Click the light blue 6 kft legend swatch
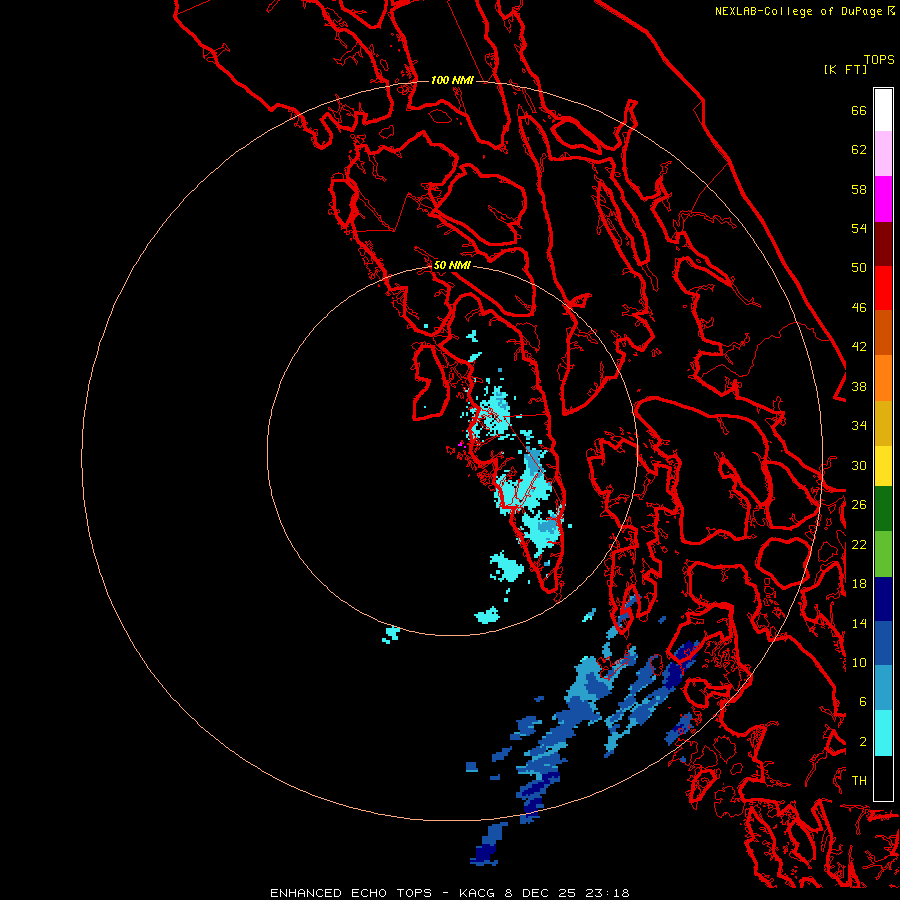Screen dimensions: 900x900 (883, 688)
